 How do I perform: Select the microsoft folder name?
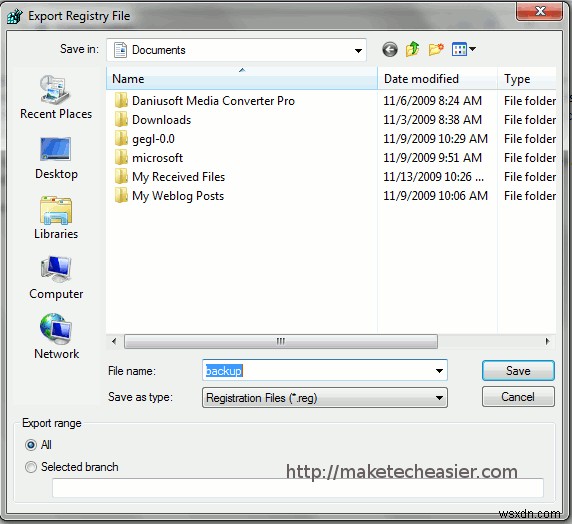(157, 158)
